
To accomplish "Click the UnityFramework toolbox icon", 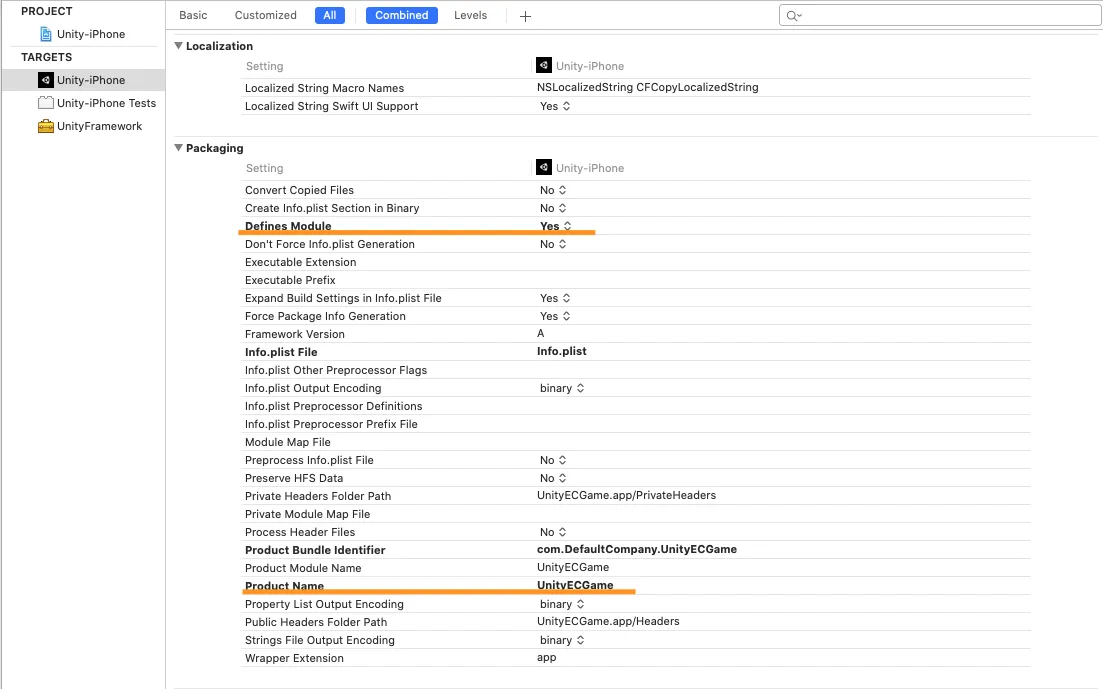I will tap(46, 126).
